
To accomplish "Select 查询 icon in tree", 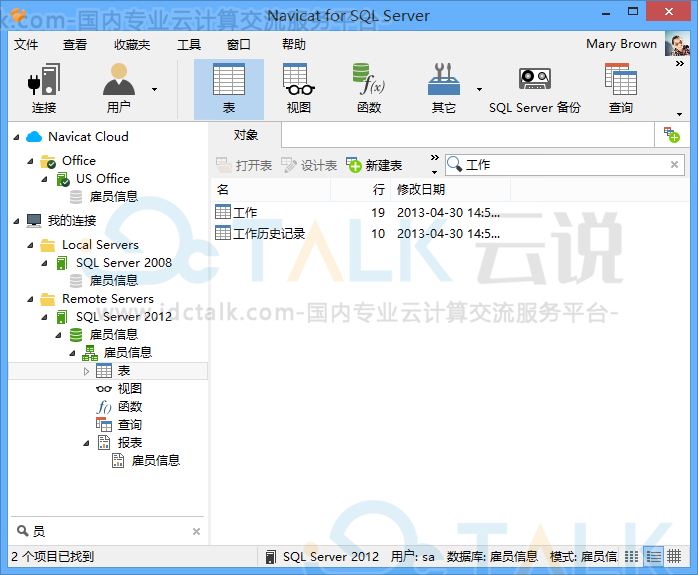I will [103, 424].
